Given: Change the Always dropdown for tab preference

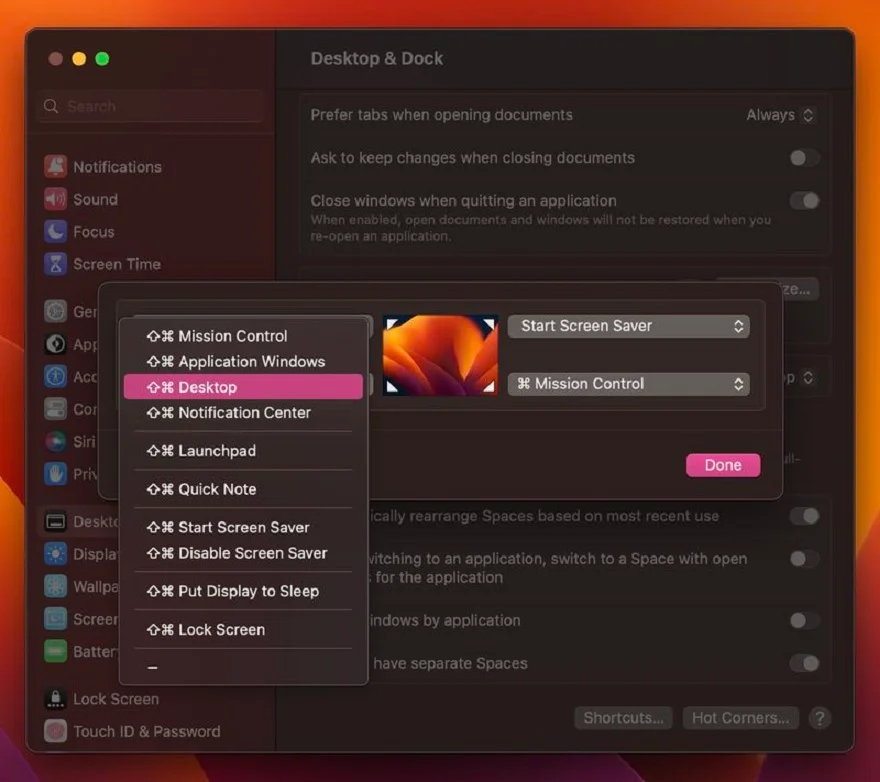Looking at the screenshot, I should pos(781,114).
